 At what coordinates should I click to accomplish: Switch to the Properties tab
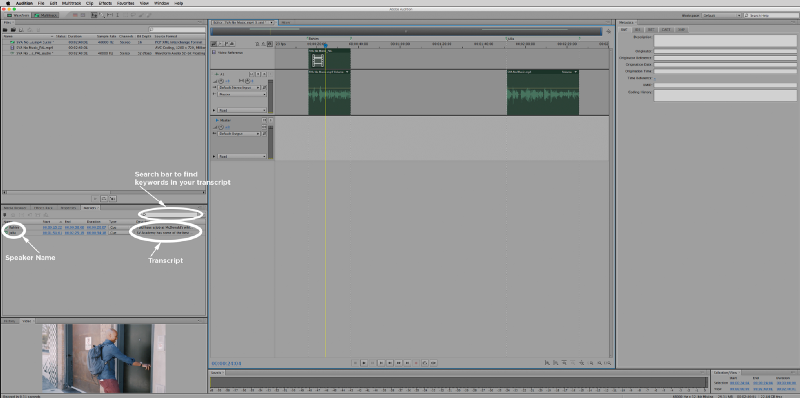68,208
